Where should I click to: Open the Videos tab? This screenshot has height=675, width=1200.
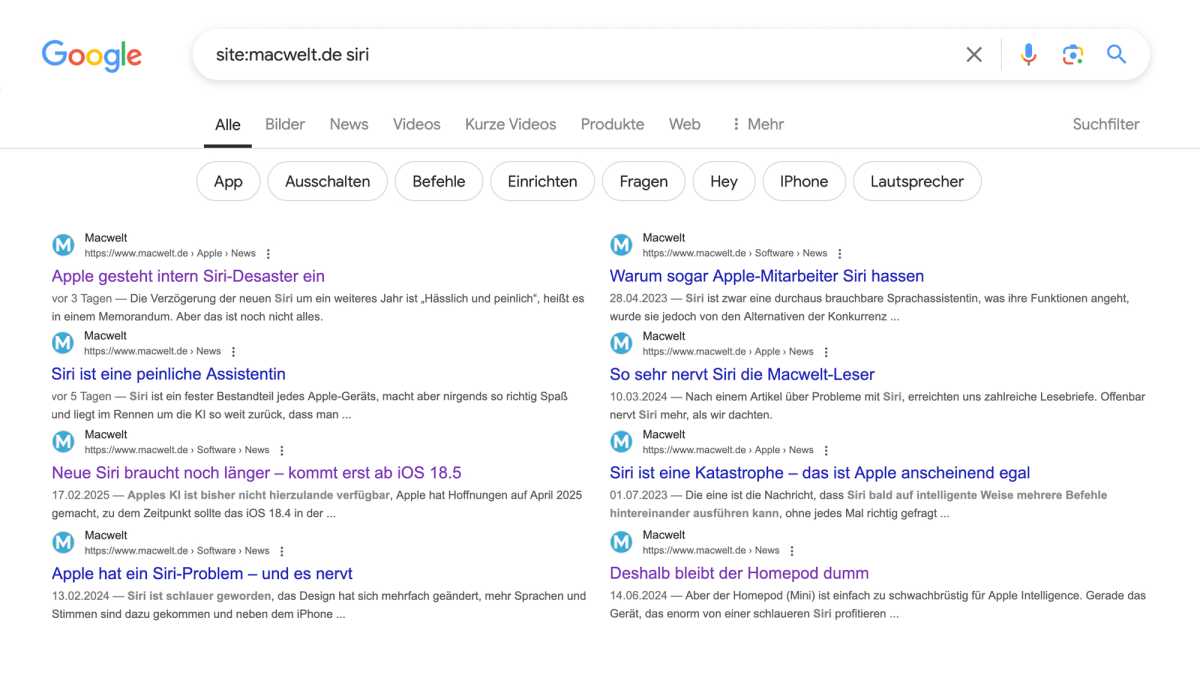click(417, 124)
